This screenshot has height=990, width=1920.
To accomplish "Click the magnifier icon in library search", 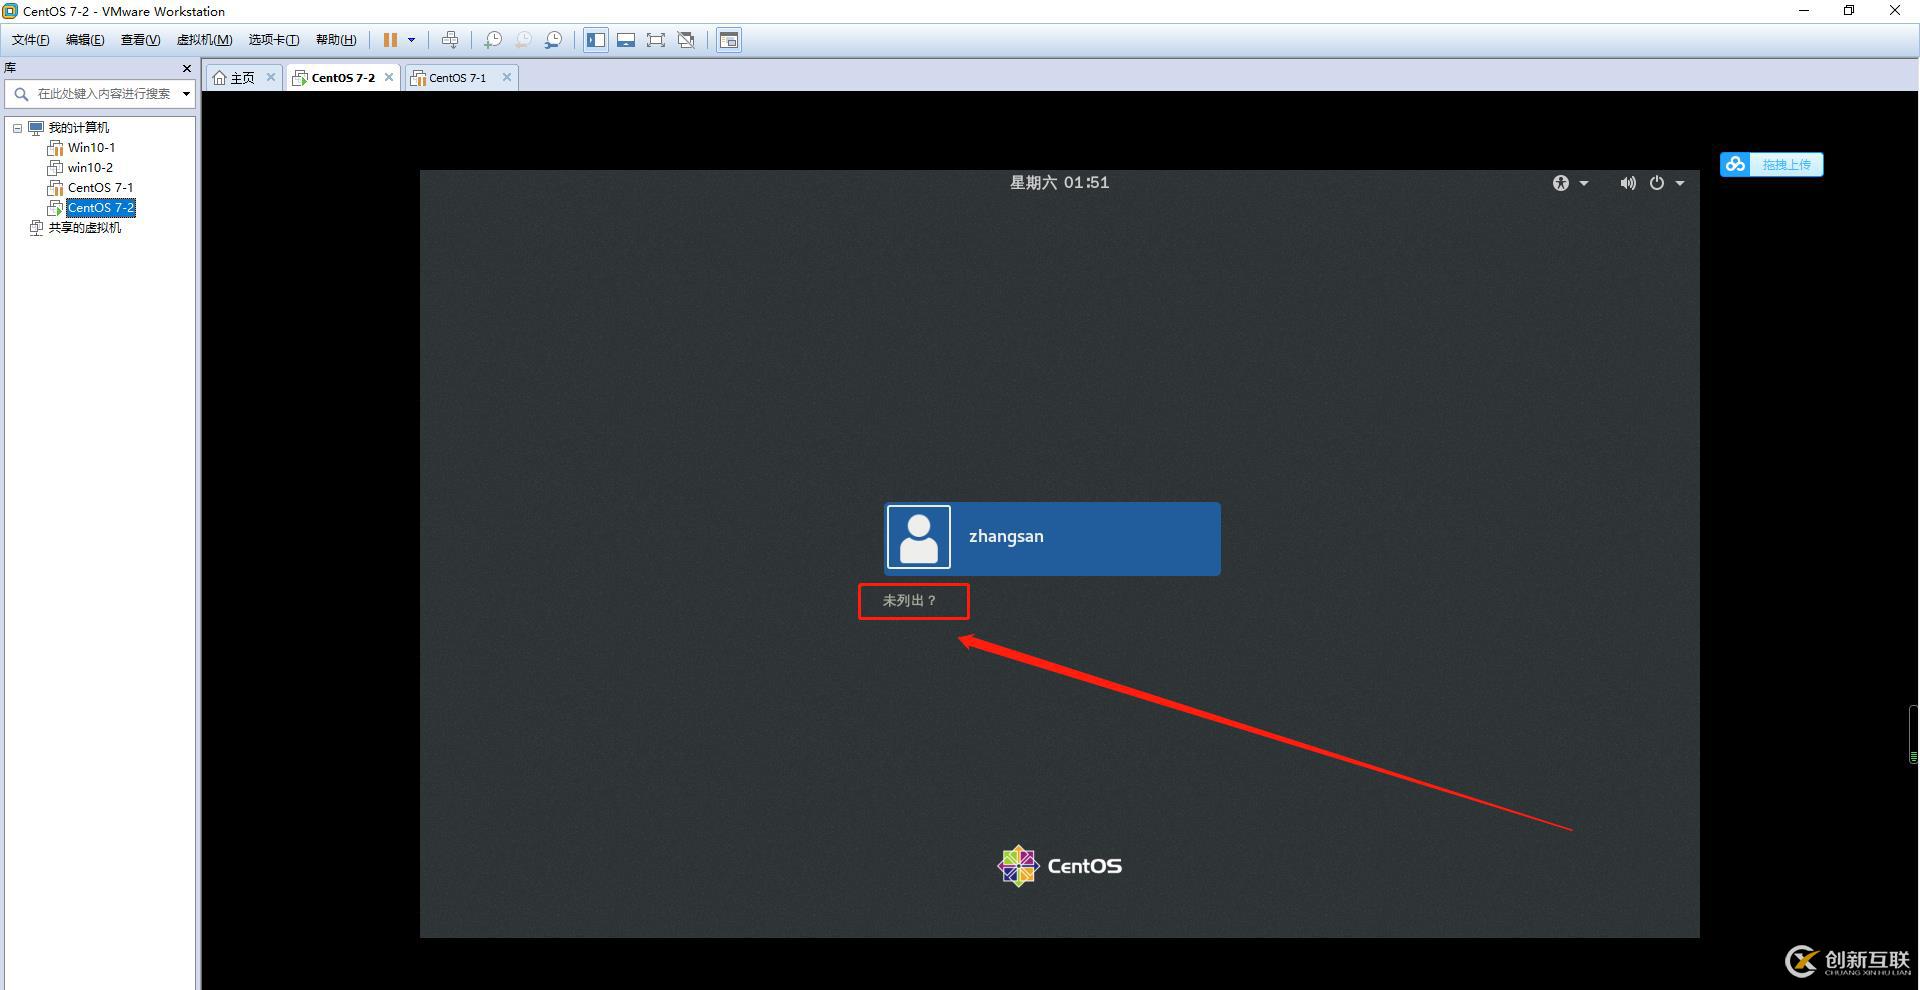I will (21, 94).
